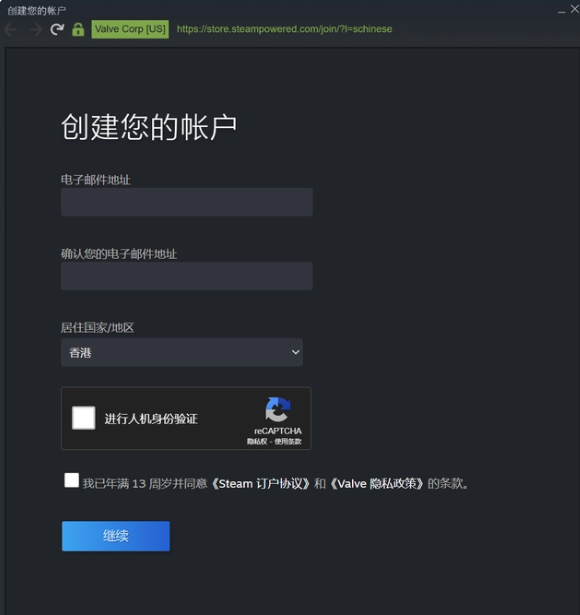Tick the age 13 agreement checkbox
This screenshot has width=580, height=615.
pos(71,480)
